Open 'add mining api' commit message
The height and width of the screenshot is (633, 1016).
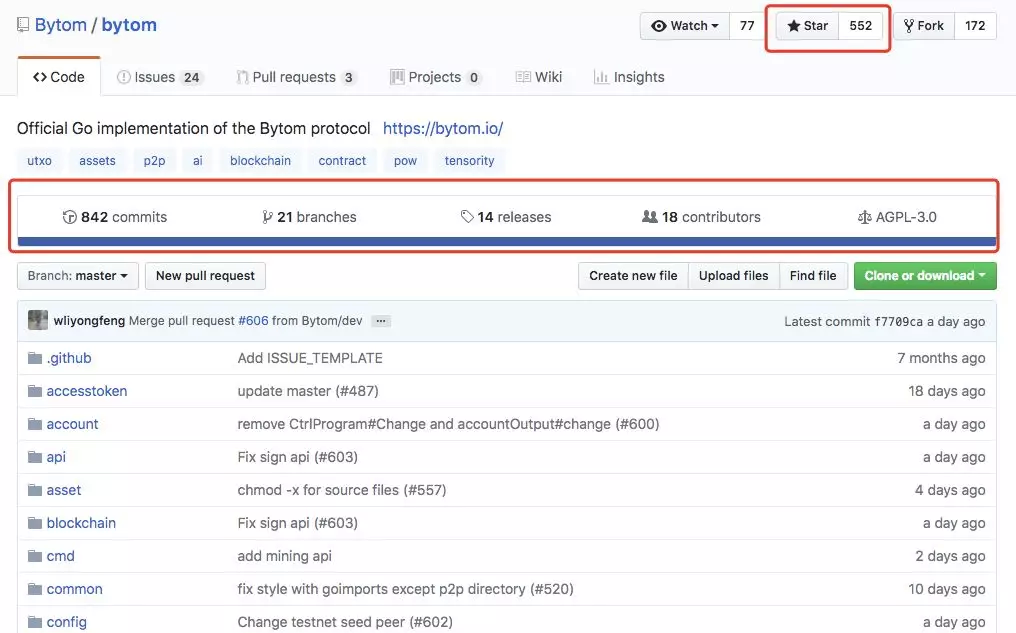[x=284, y=557]
